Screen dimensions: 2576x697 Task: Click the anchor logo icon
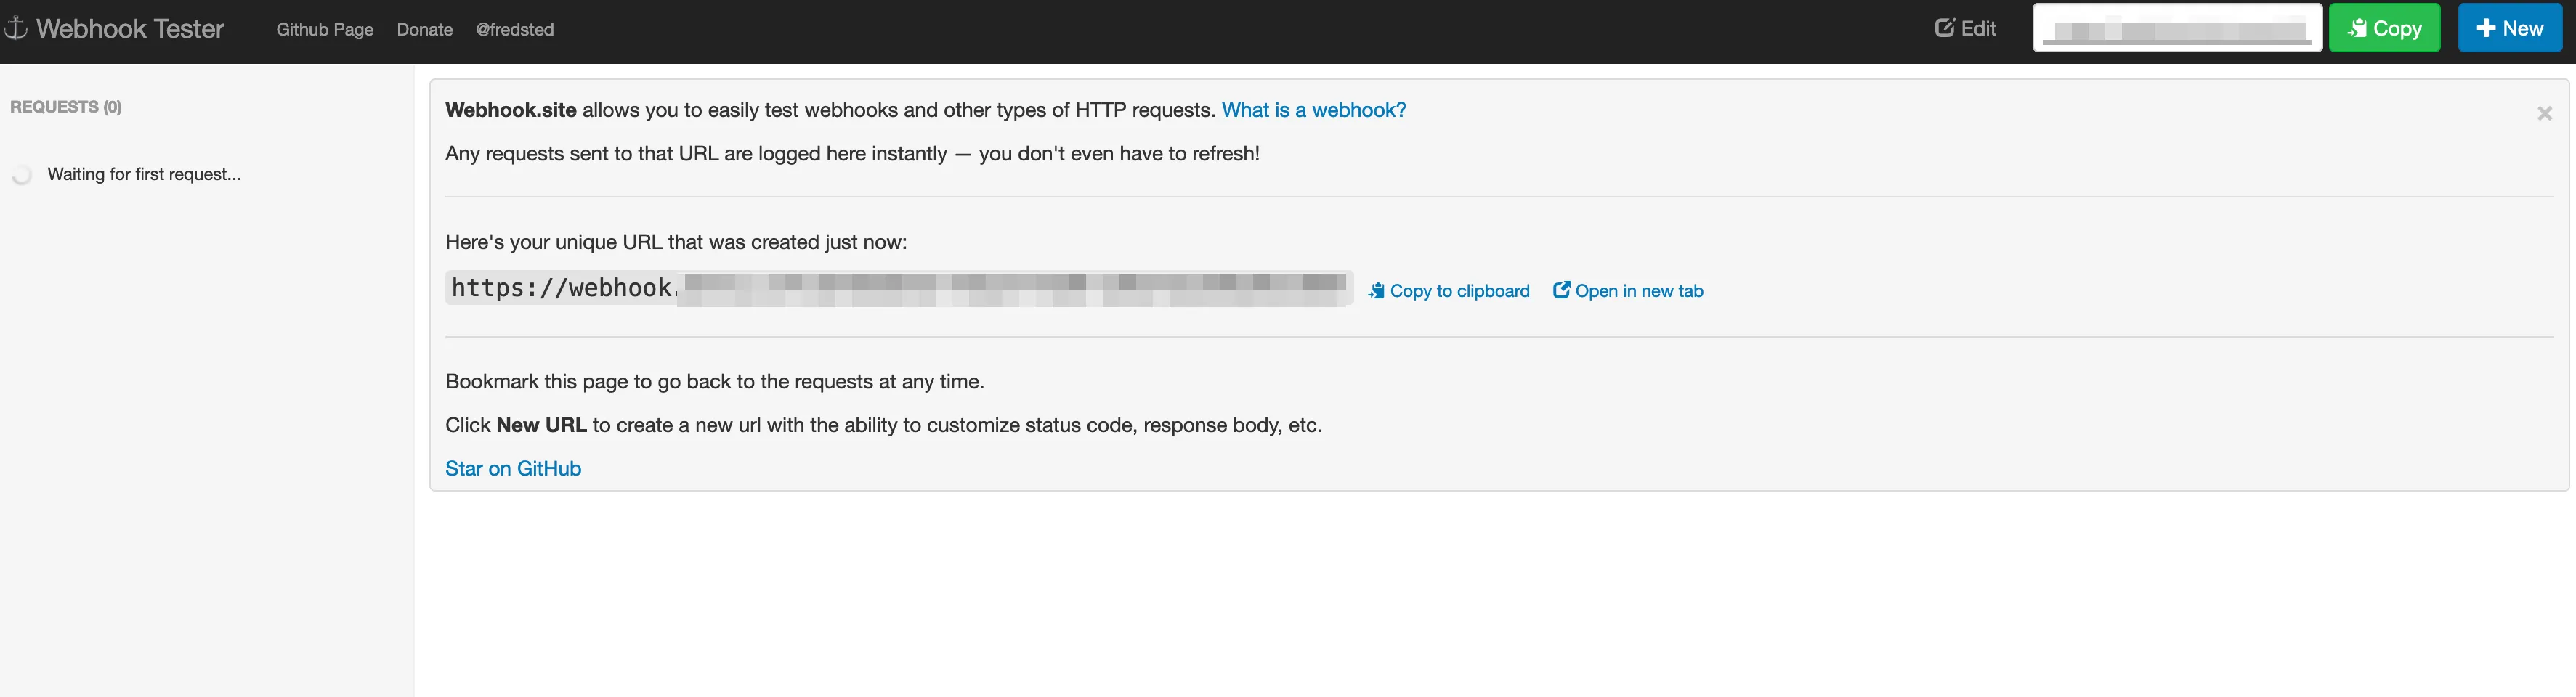(x=16, y=28)
